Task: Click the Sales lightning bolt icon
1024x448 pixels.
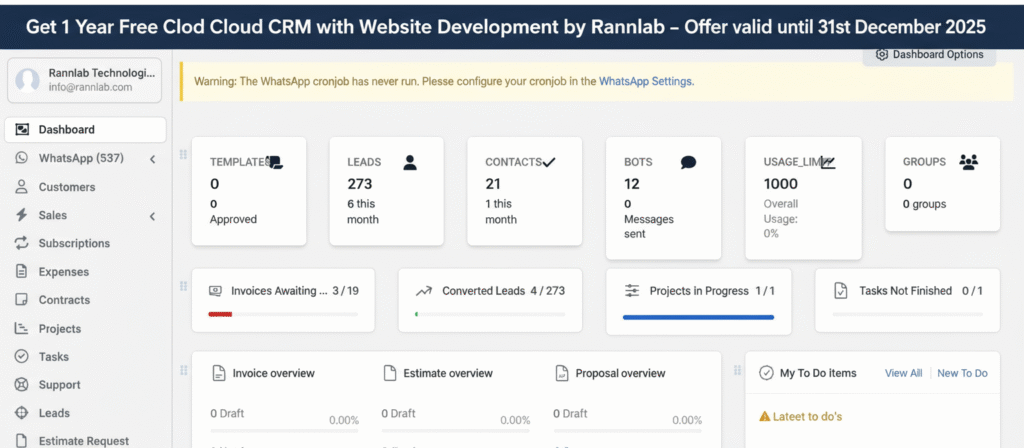Action: click(21, 215)
